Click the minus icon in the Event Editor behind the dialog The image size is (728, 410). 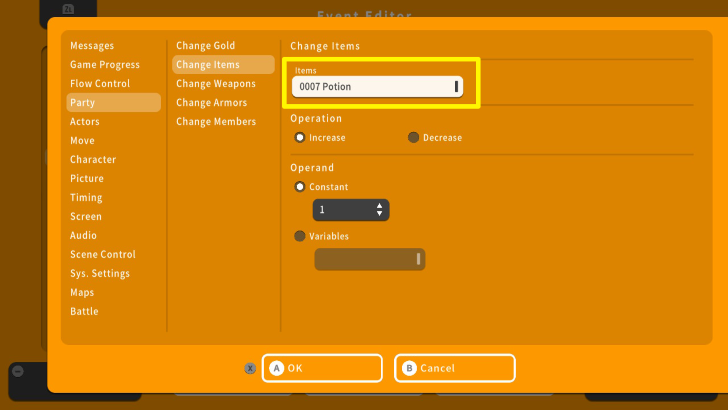18,371
